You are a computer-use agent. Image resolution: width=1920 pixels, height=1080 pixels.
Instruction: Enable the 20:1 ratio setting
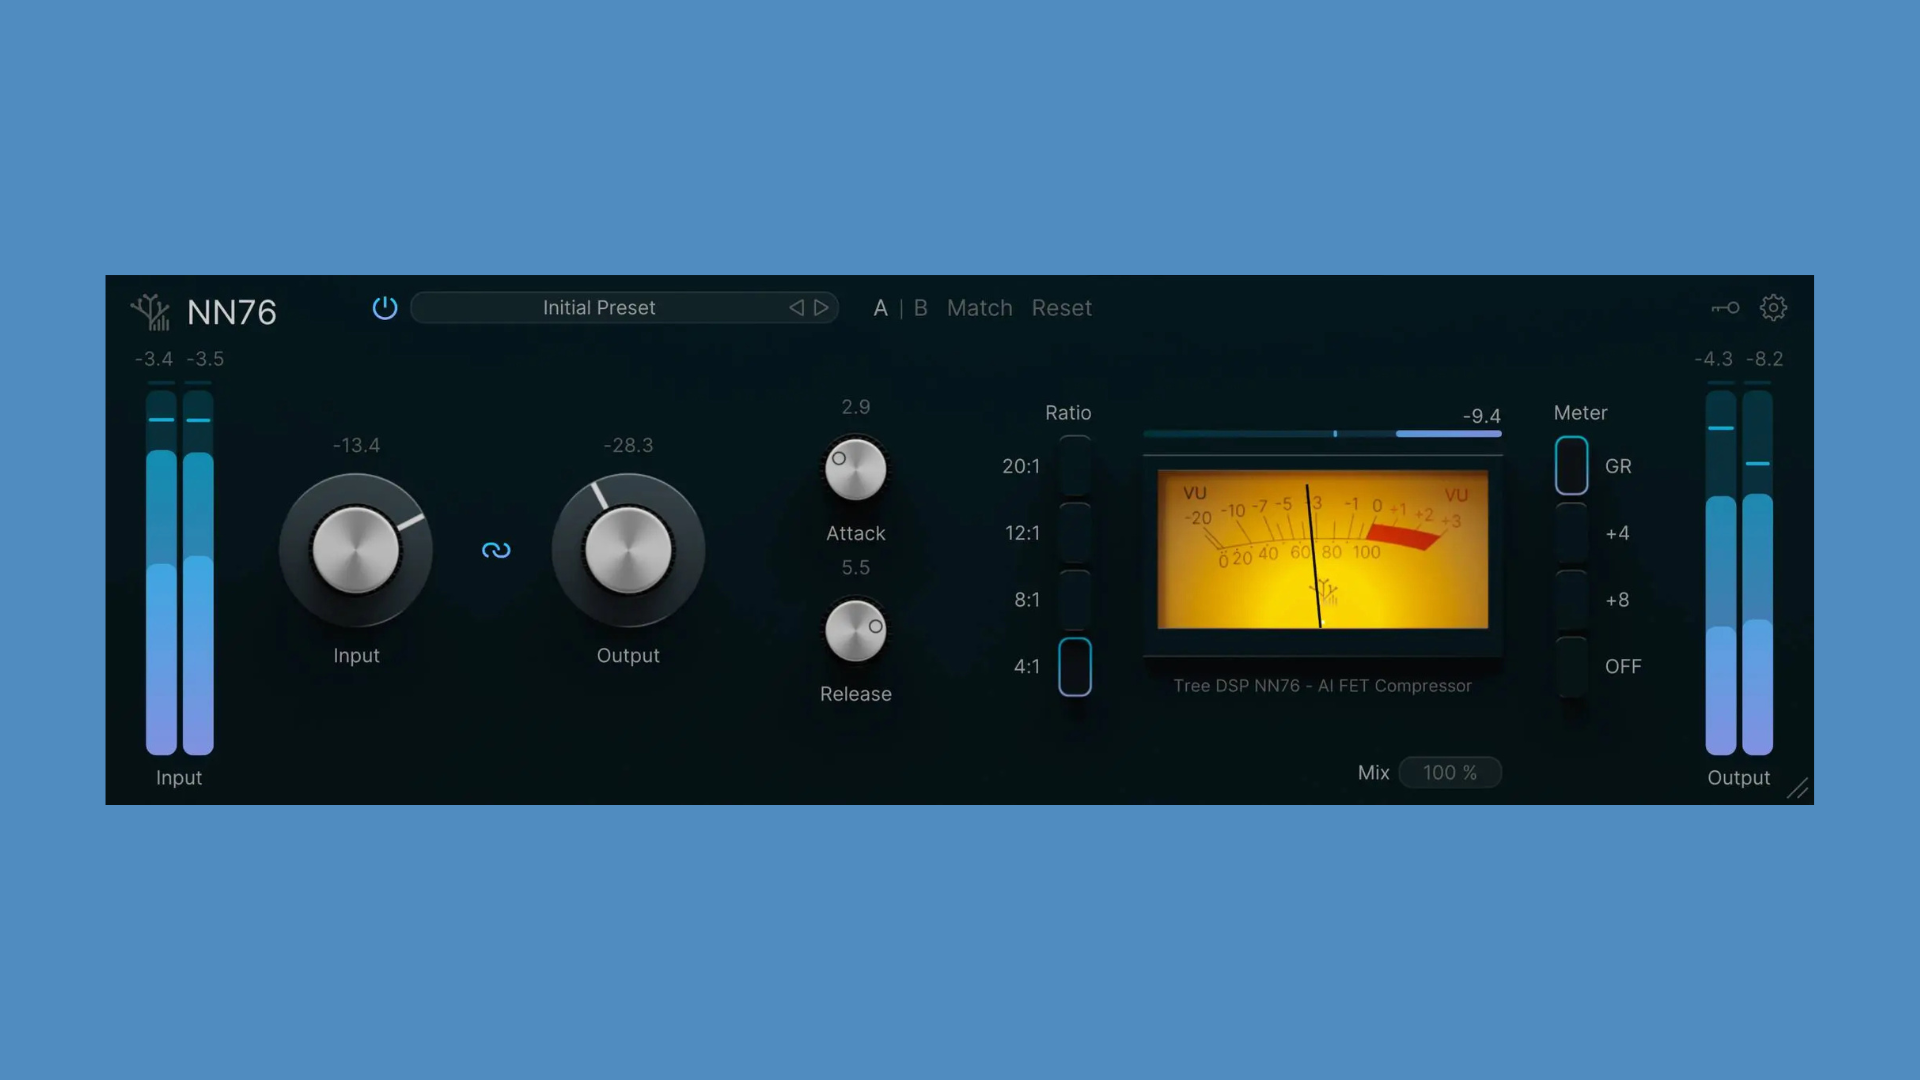point(1075,466)
